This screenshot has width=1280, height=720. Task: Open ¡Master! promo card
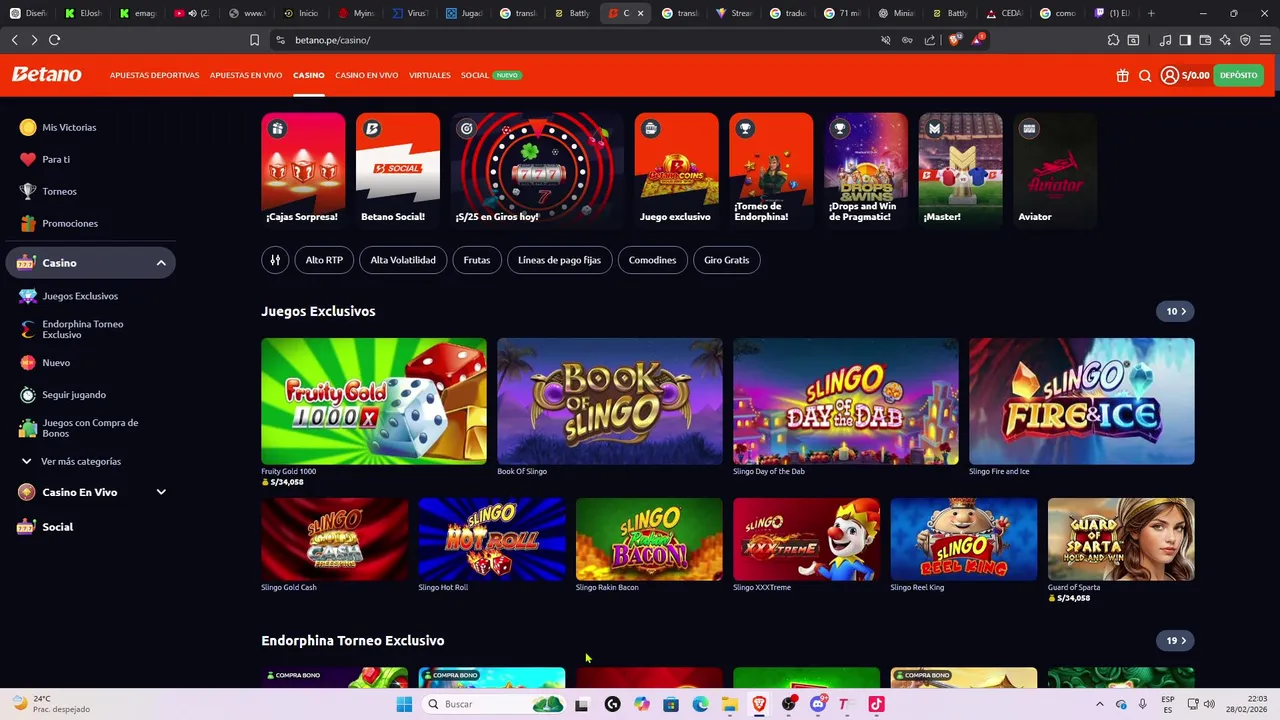(960, 170)
